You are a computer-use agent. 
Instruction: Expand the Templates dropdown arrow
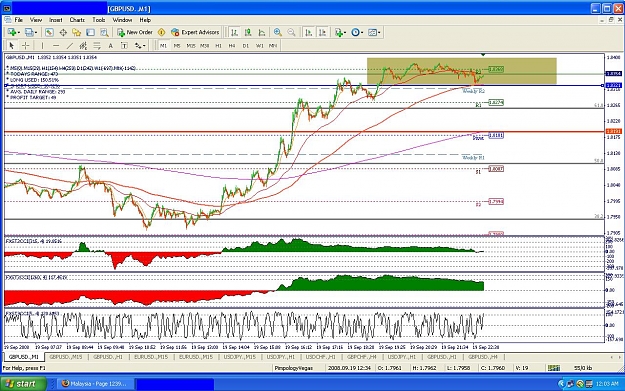[379, 33]
